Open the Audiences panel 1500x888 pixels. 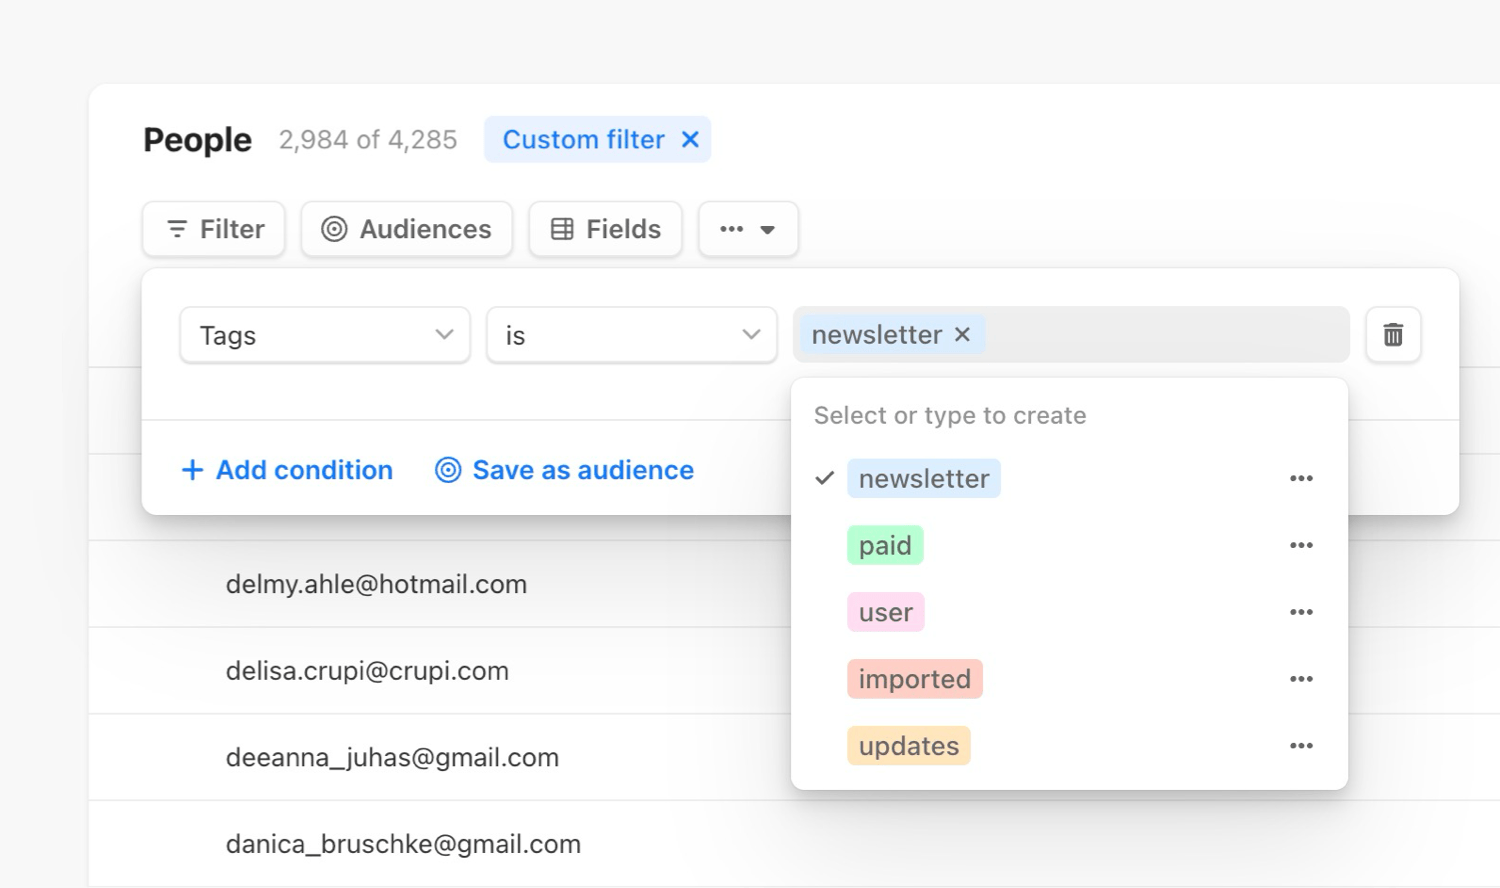(x=407, y=229)
